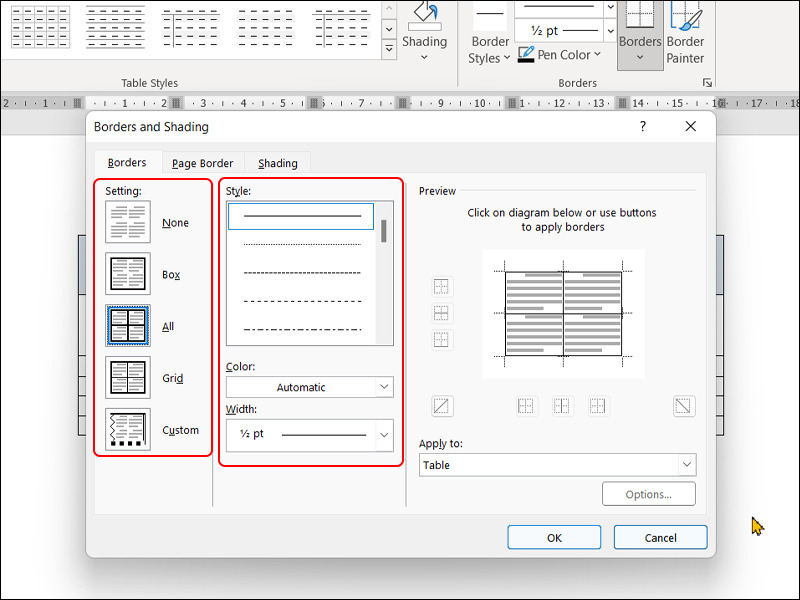Toggle inside vertical border preview button
The image size is (800, 600).
(x=562, y=406)
